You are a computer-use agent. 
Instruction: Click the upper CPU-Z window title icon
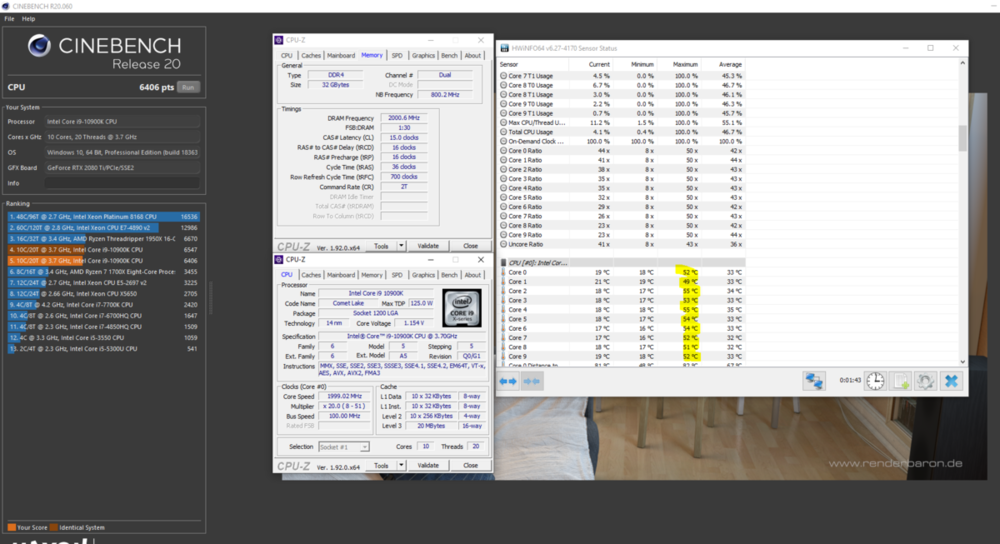[x=279, y=40]
